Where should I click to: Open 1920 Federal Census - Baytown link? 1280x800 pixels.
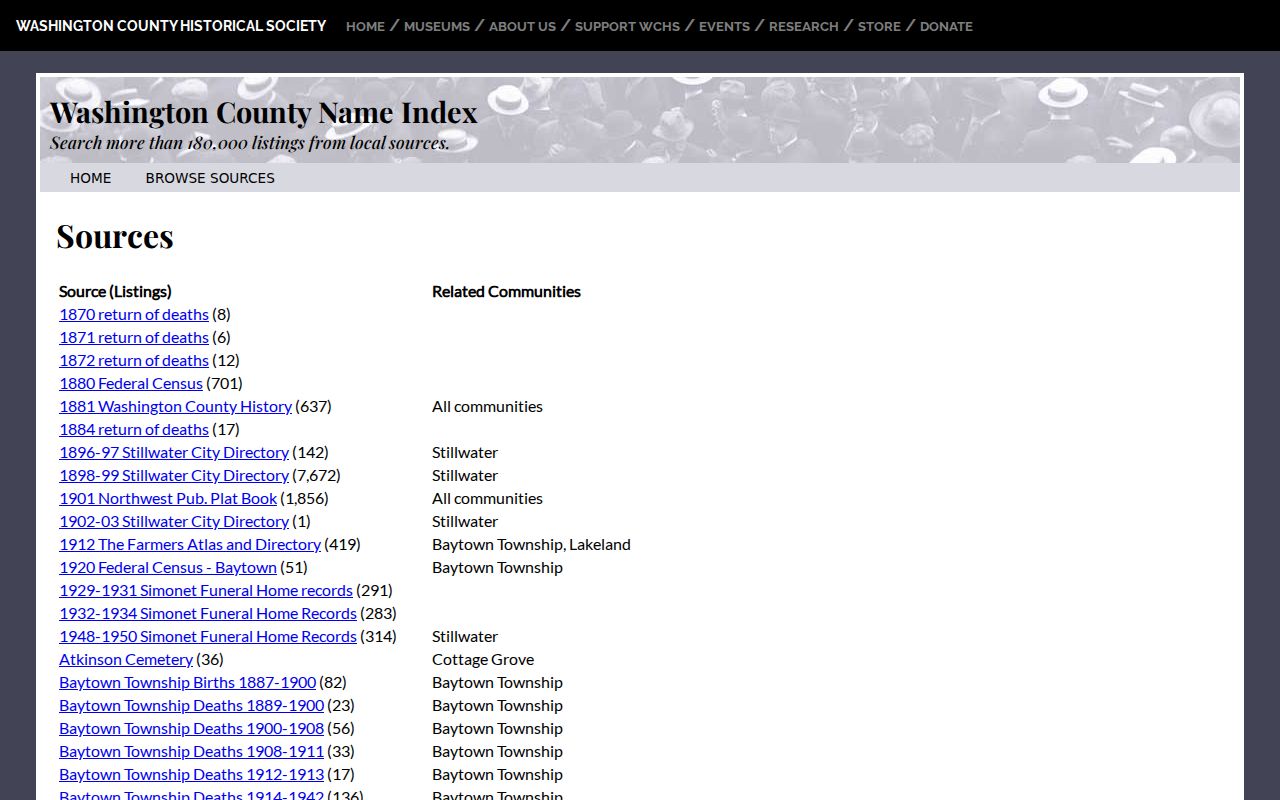coord(168,567)
